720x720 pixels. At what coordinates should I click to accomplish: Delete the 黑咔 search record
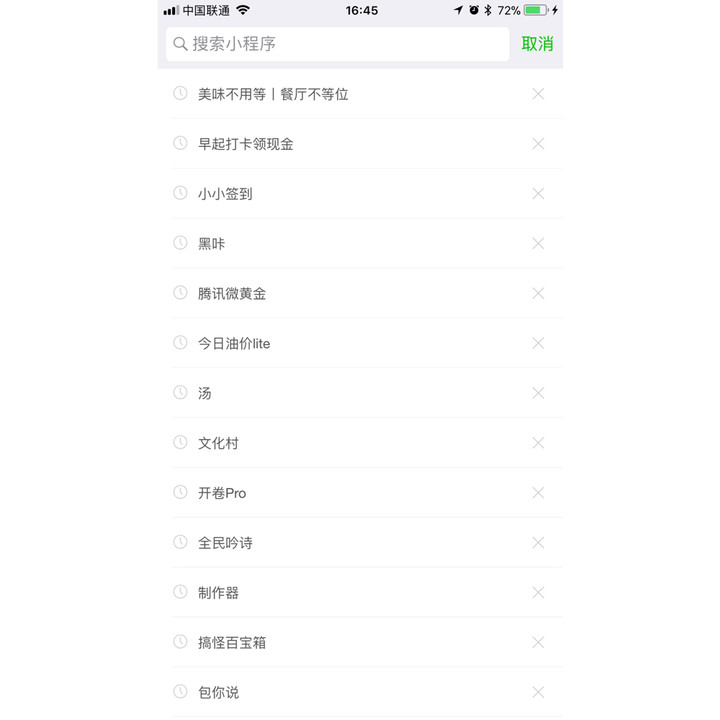coord(538,243)
